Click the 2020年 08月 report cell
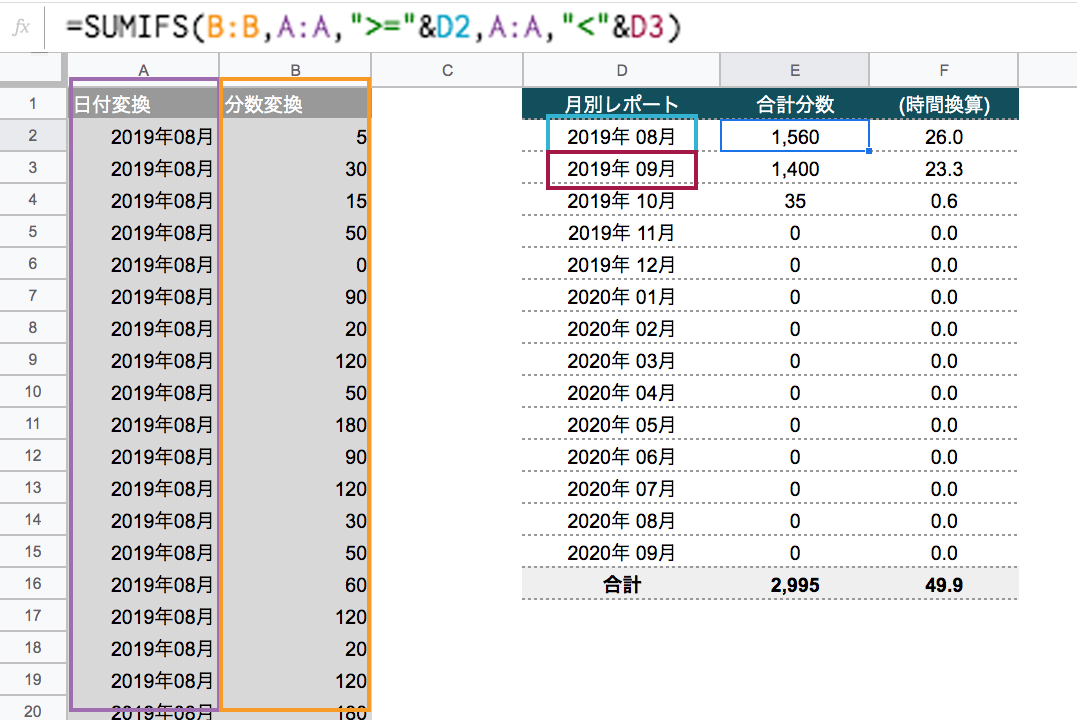1077x720 pixels. (622, 520)
